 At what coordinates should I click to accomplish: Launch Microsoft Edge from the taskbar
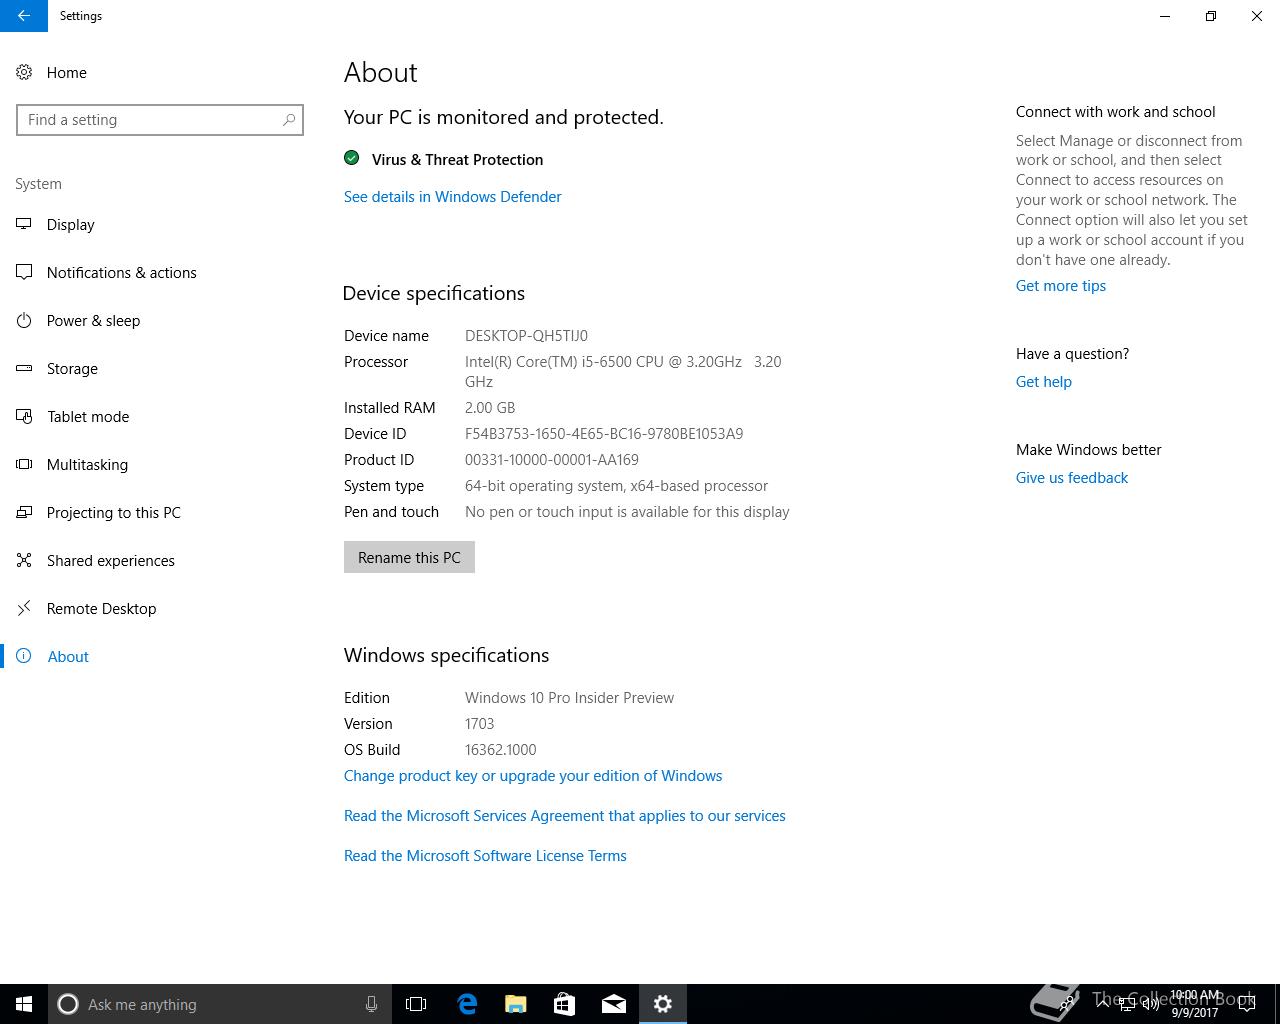pyautogui.click(x=466, y=1004)
